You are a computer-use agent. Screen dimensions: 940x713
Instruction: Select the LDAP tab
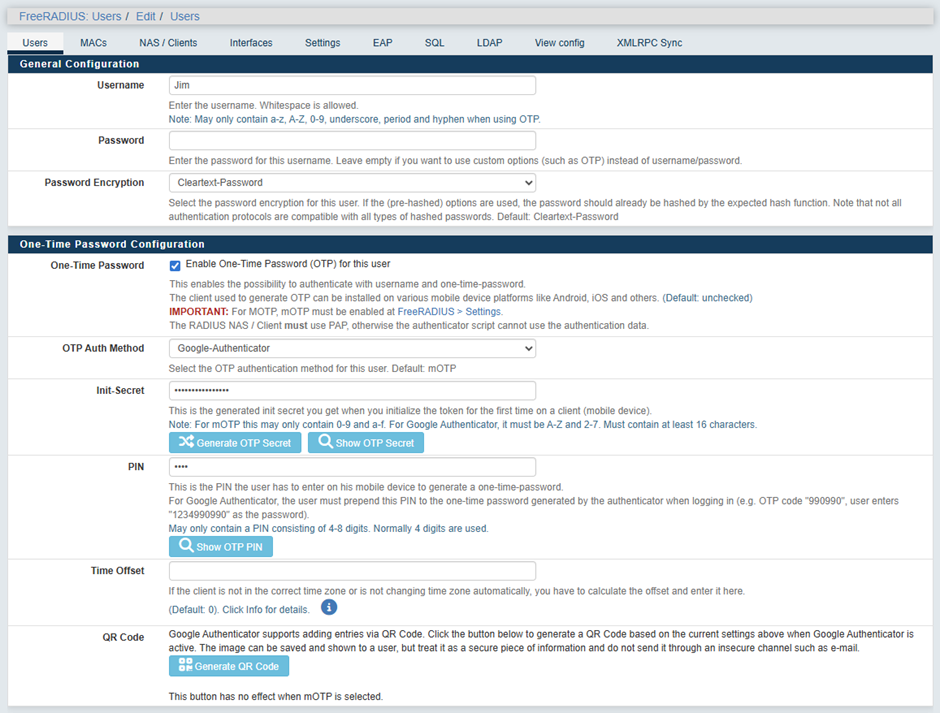pyautogui.click(x=489, y=43)
